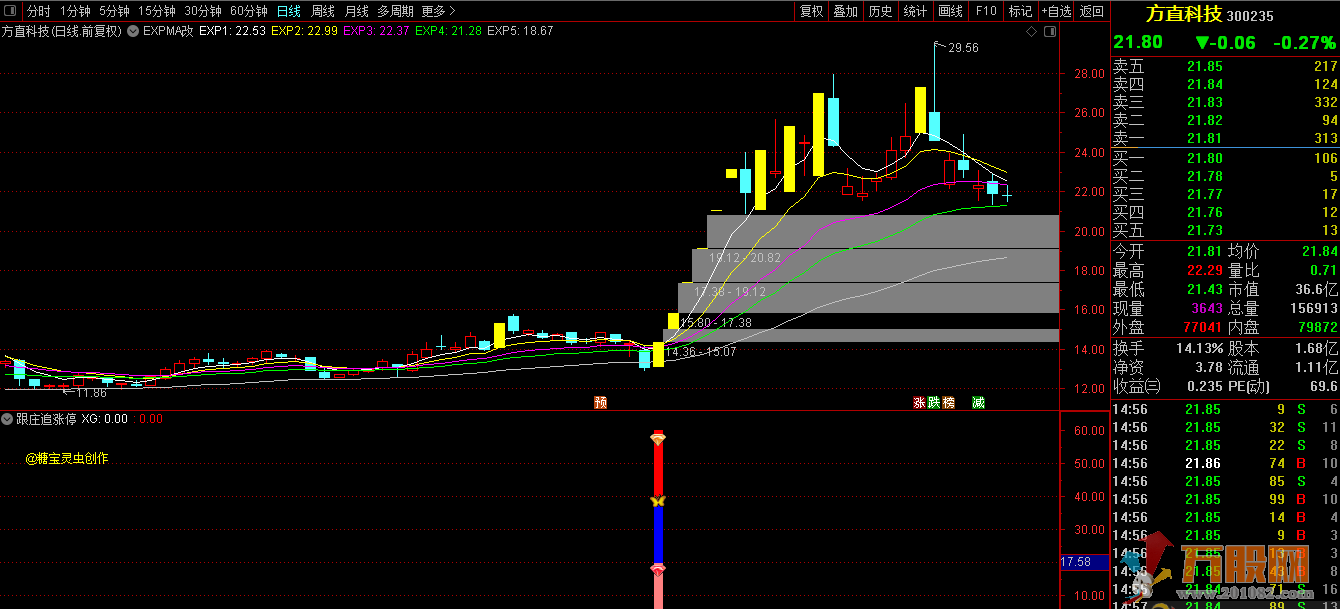This screenshot has width=1340, height=610.
Task: Click the 买二 price 21.78 row
Action: pyautogui.click(x=1225, y=176)
